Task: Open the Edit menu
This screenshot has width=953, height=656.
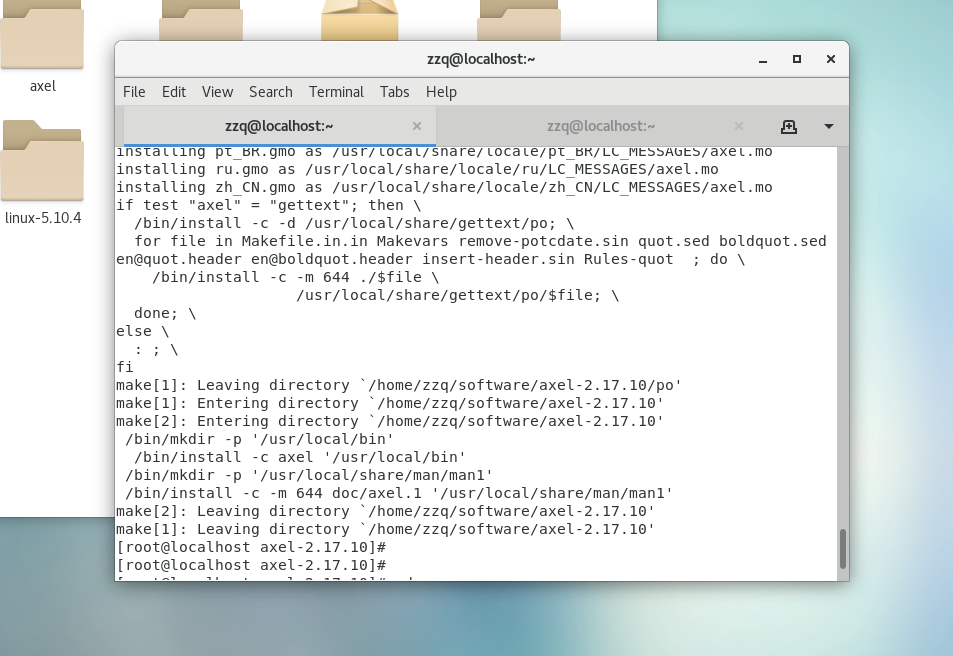Action: pos(174,92)
